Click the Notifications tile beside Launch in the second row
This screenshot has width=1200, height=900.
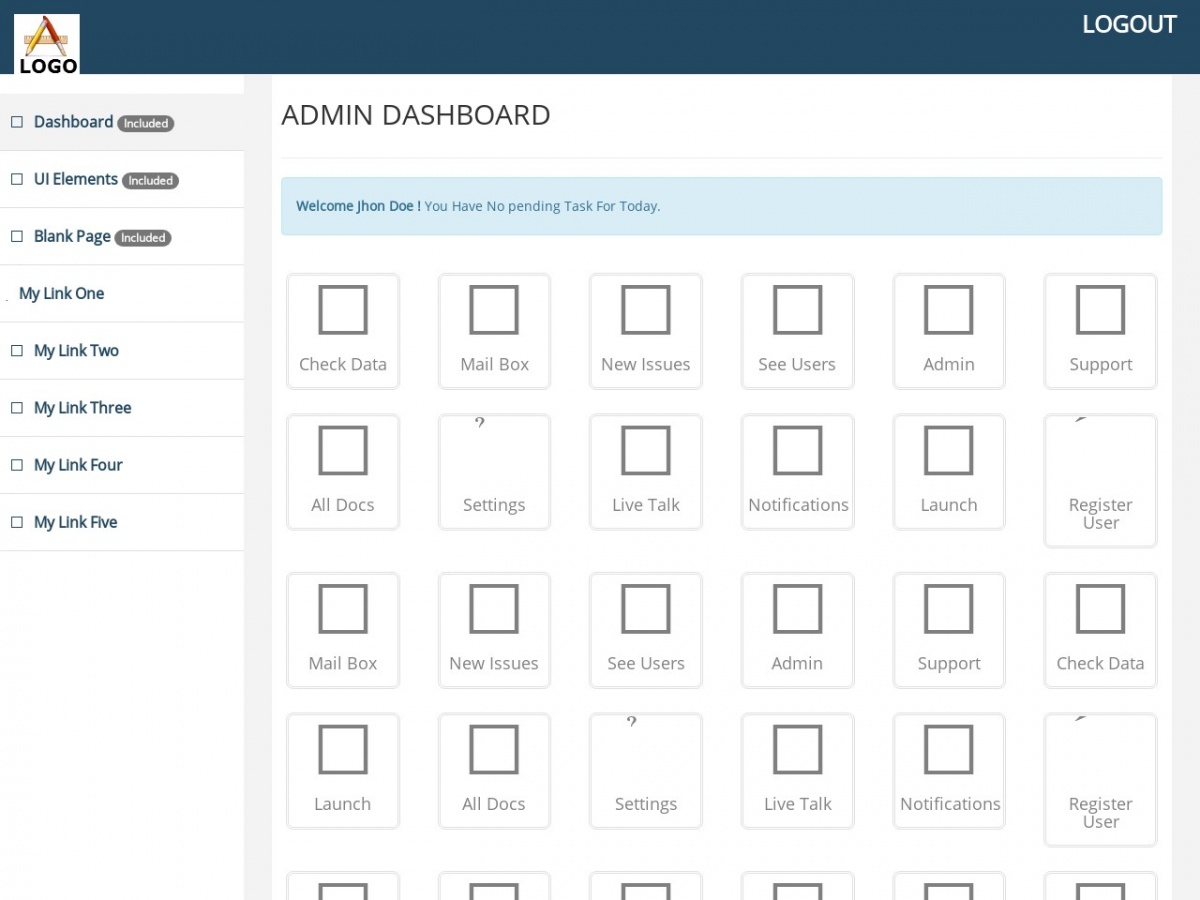point(797,472)
